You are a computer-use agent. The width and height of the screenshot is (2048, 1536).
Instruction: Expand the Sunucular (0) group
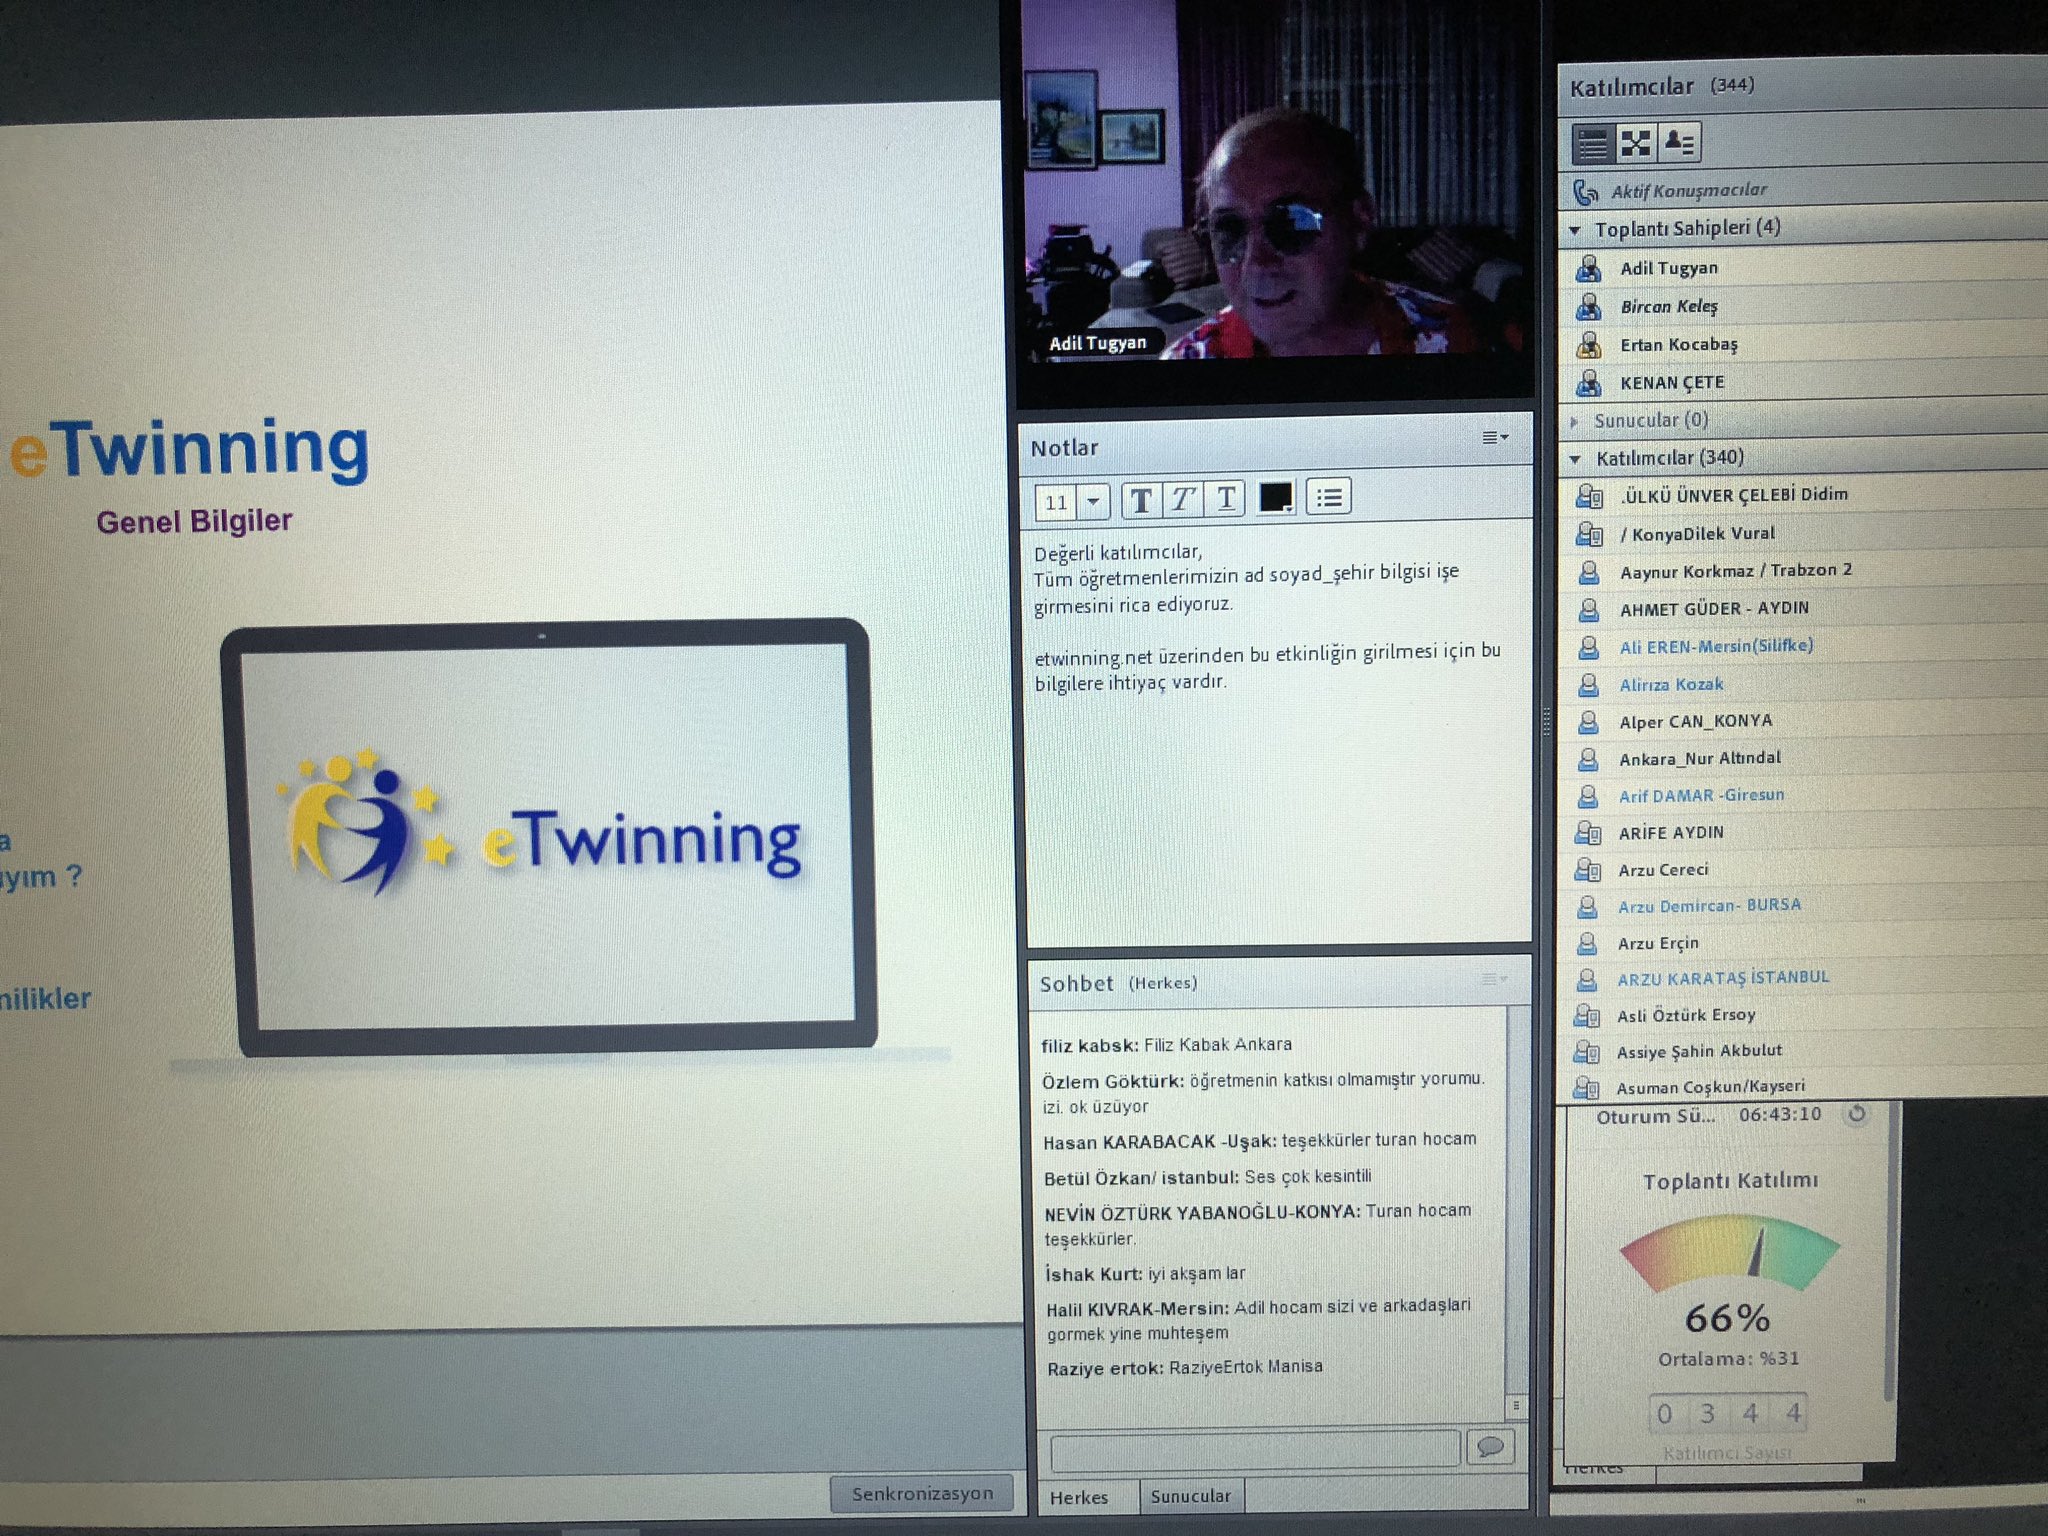1575,421
